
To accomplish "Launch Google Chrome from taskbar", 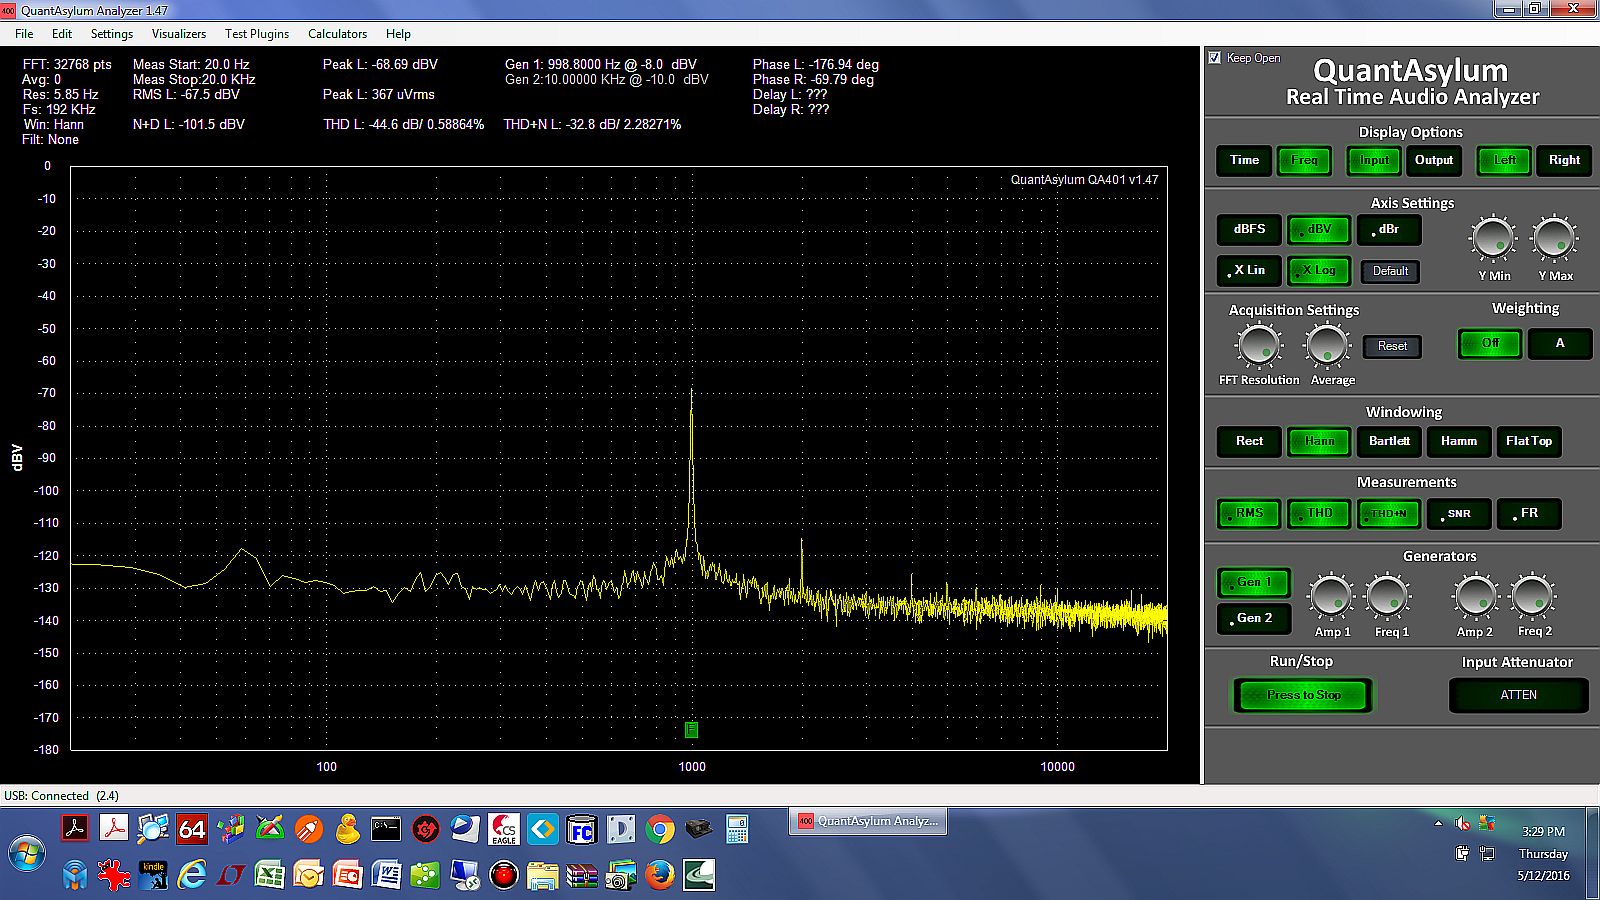I will click(x=659, y=829).
